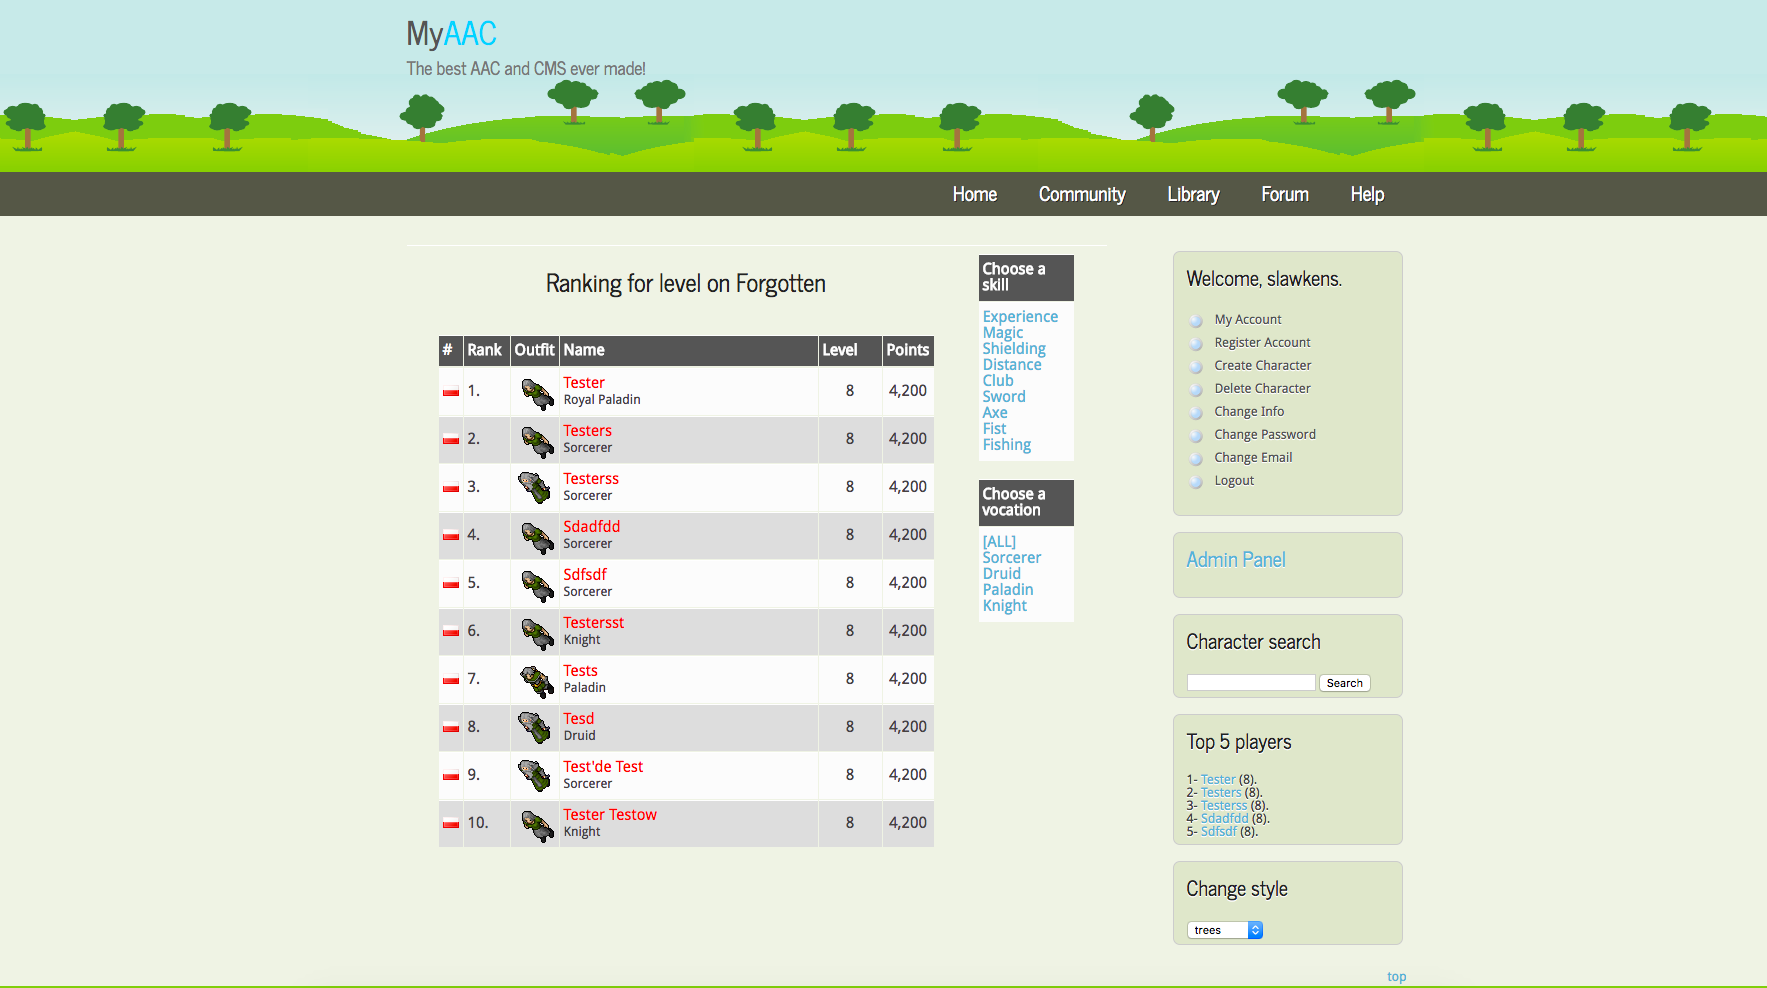Screen dimensions: 1767x988
Task: Click the outfit icon for Testerss
Action: pos(536,488)
